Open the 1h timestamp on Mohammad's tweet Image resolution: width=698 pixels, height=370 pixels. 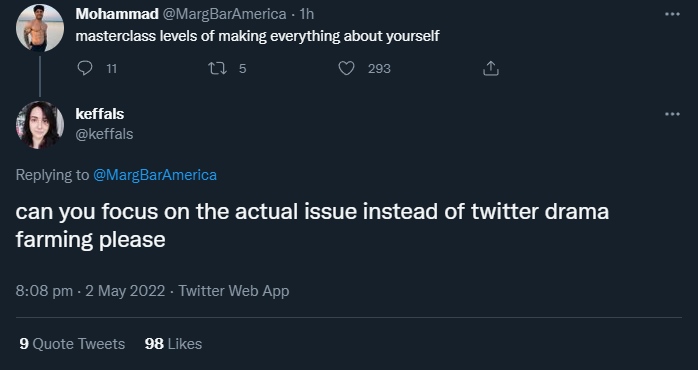[x=307, y=14]
